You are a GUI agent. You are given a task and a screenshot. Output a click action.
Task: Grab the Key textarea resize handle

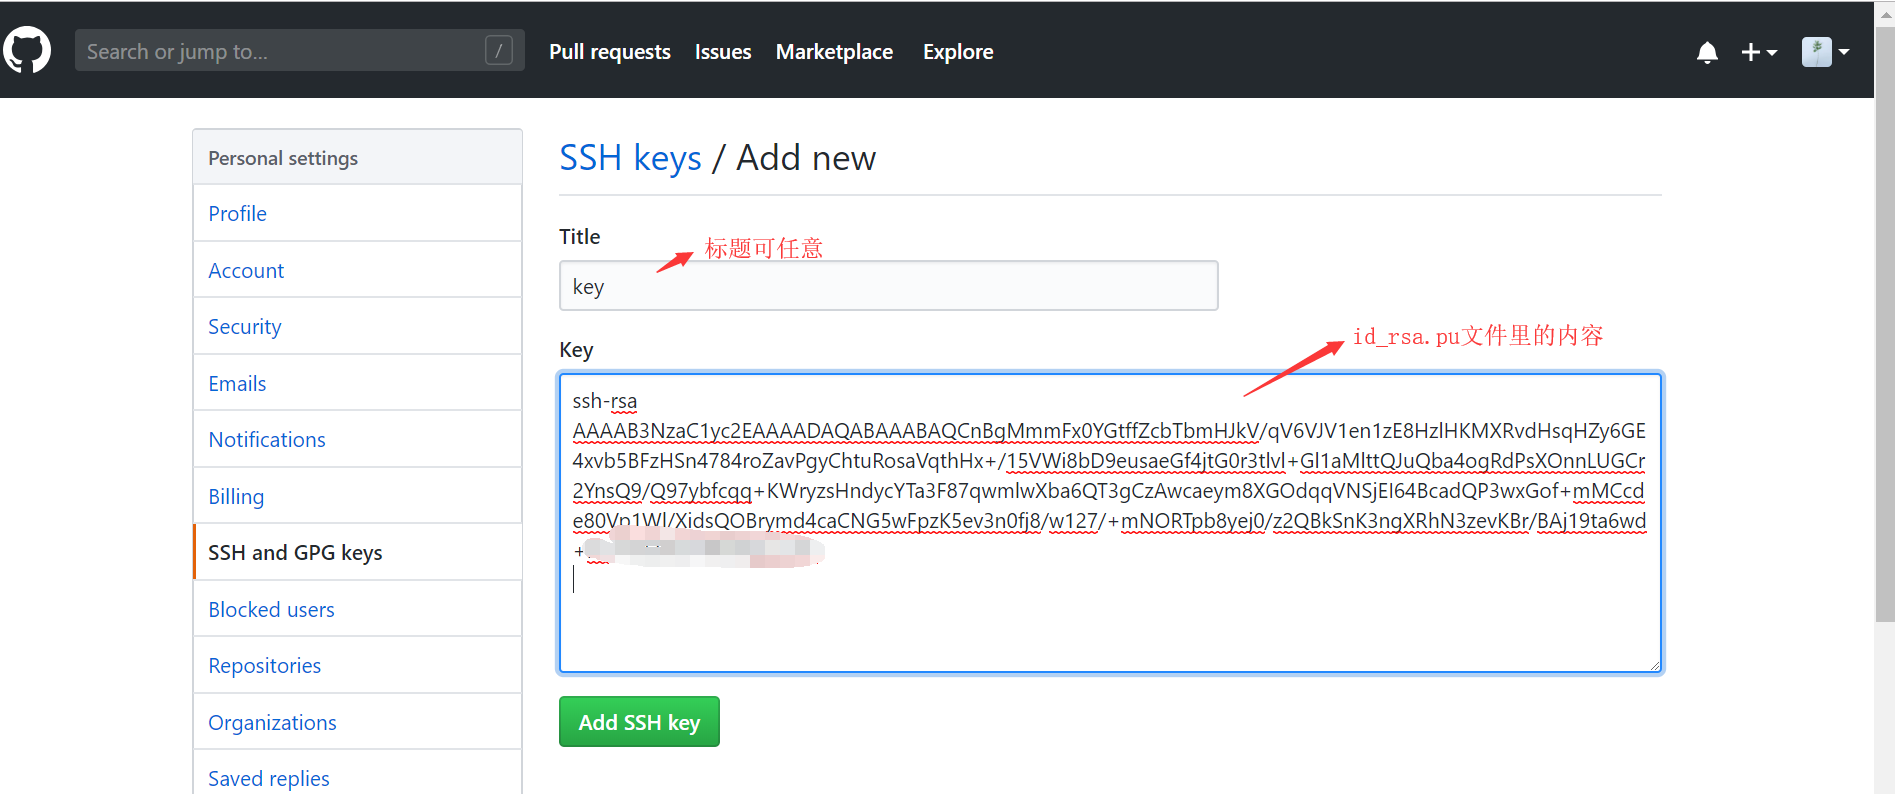pos(1654,665)
